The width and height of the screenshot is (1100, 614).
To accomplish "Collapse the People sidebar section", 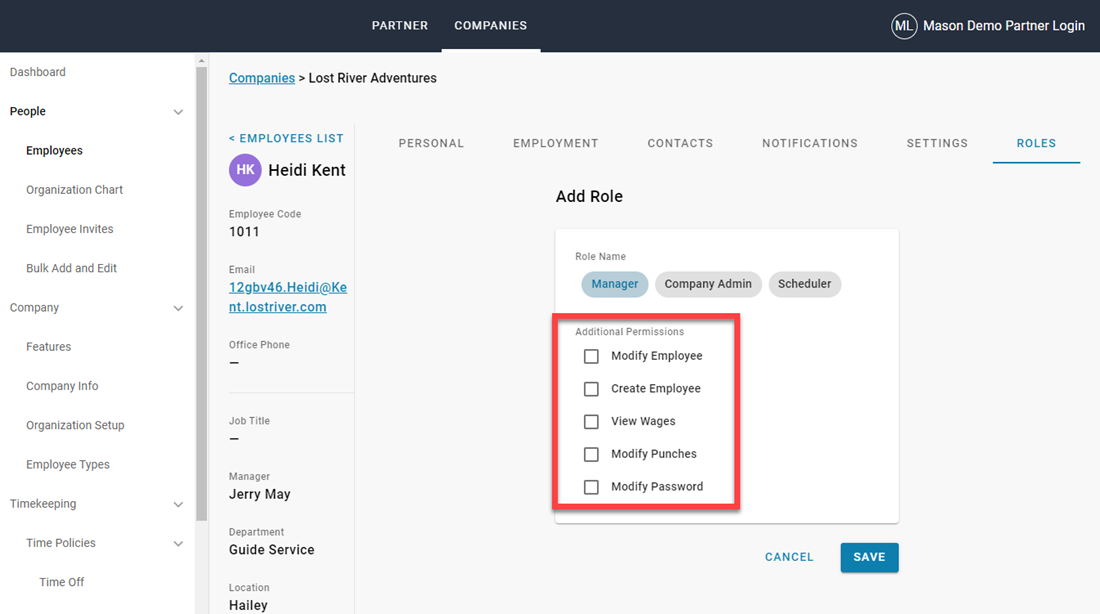I will tap(178, 111).
